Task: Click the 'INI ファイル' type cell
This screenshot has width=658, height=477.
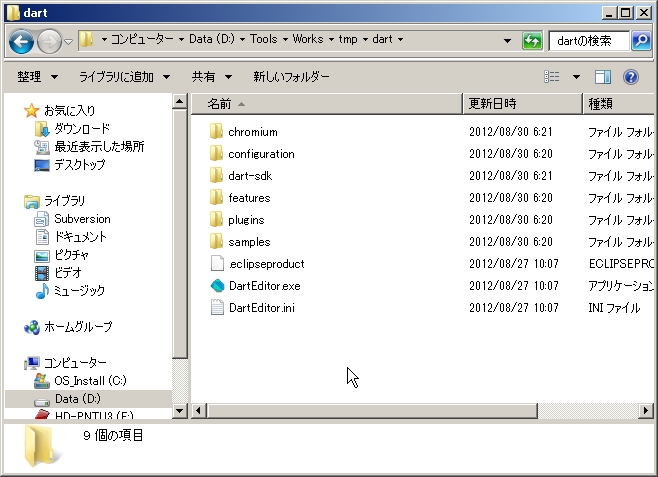Action: click(614, 308)
